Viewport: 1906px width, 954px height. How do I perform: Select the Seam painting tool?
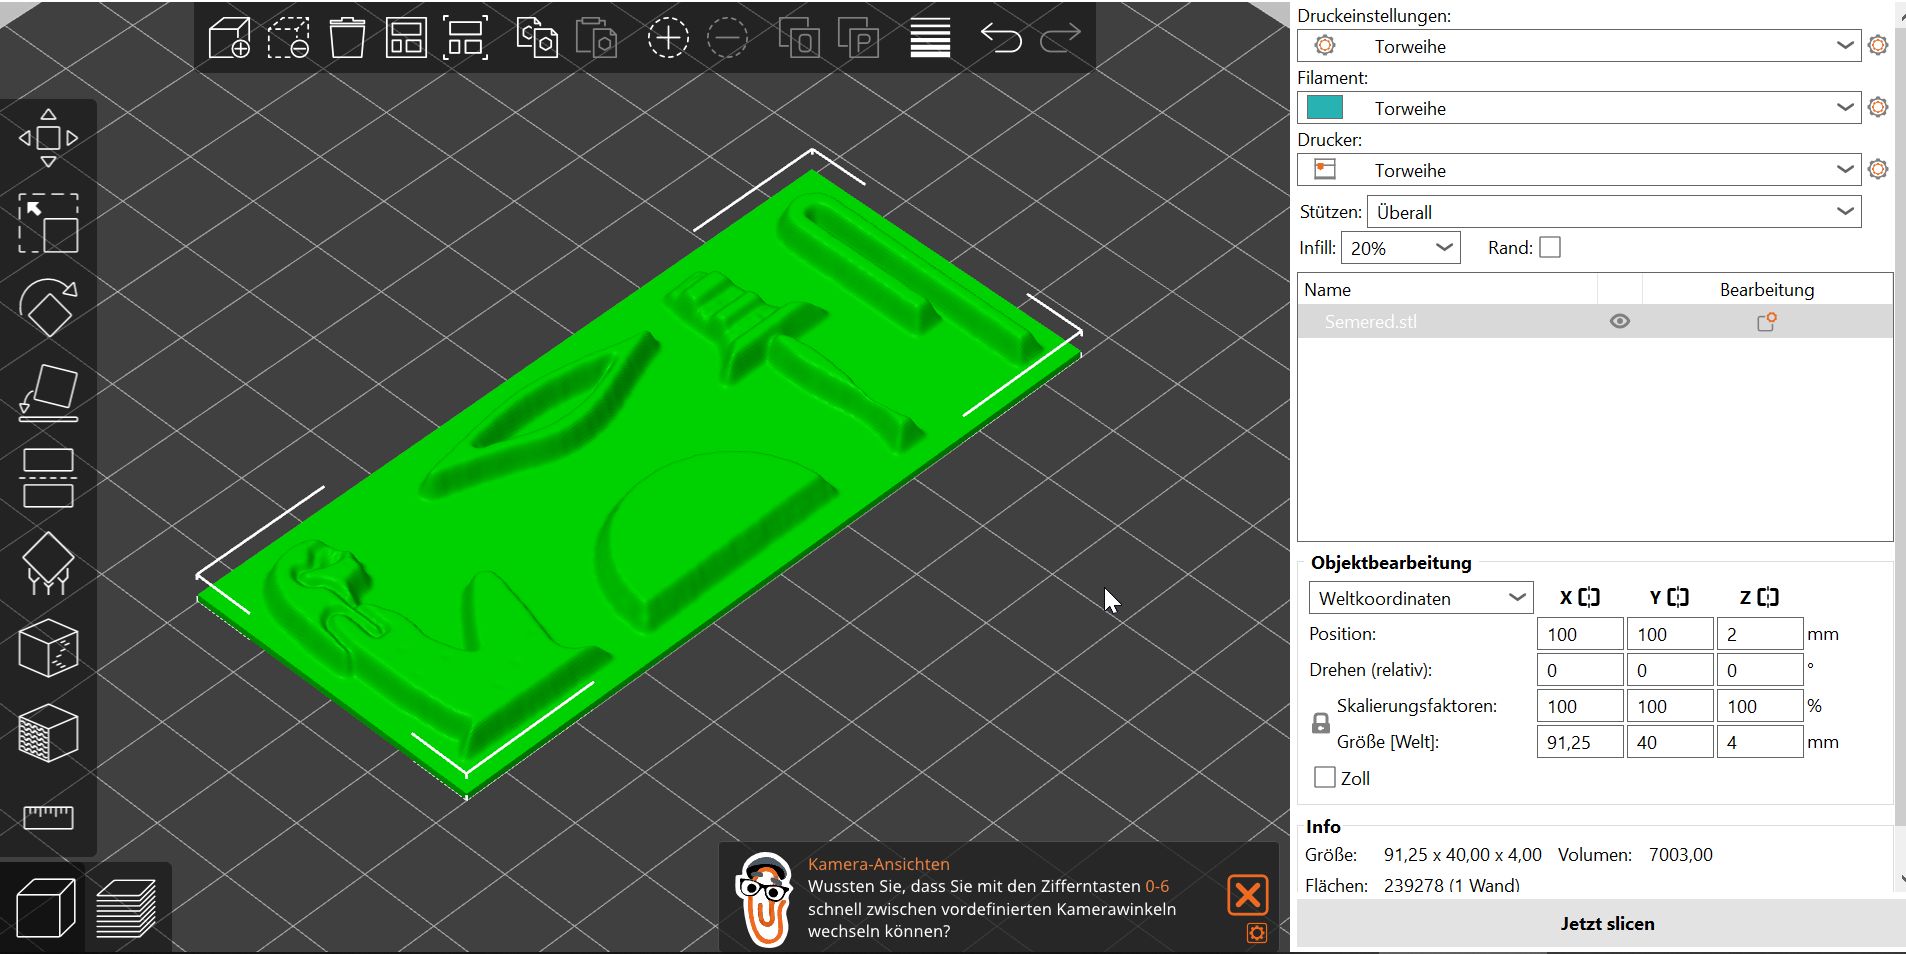[x=48, y=648]
